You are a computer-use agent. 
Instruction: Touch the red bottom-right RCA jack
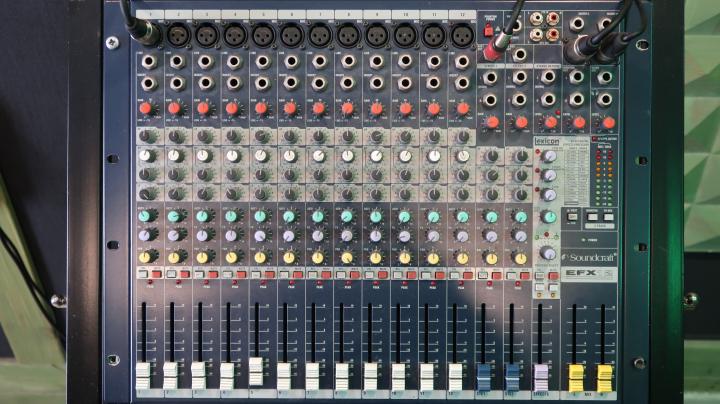(552, 34)
